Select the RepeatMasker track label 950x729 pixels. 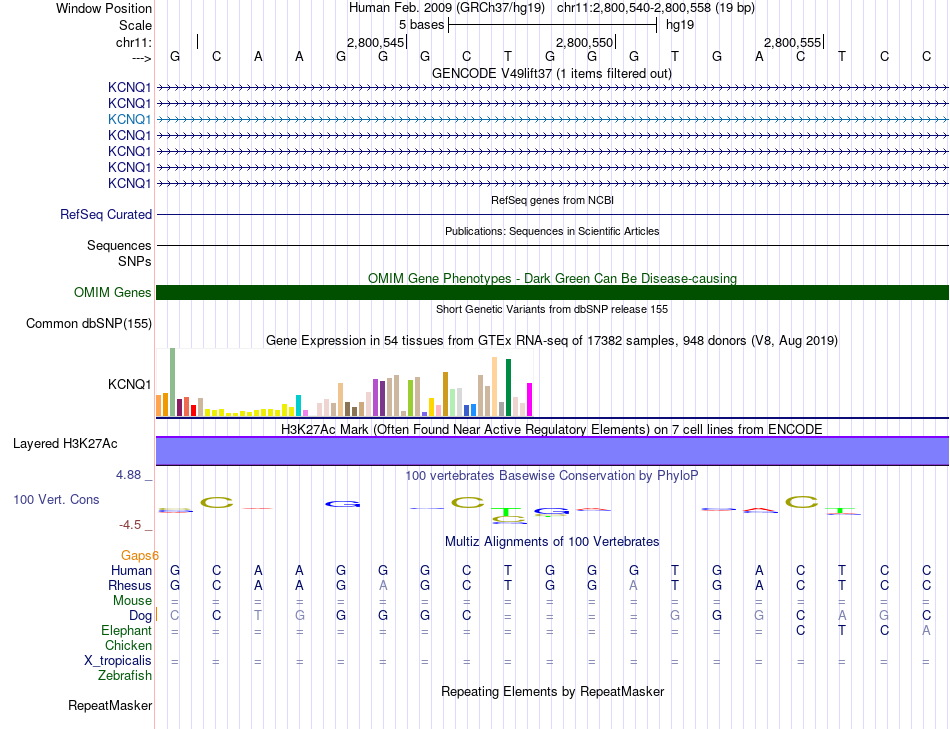pyautogui.click(x=110, y=706)
